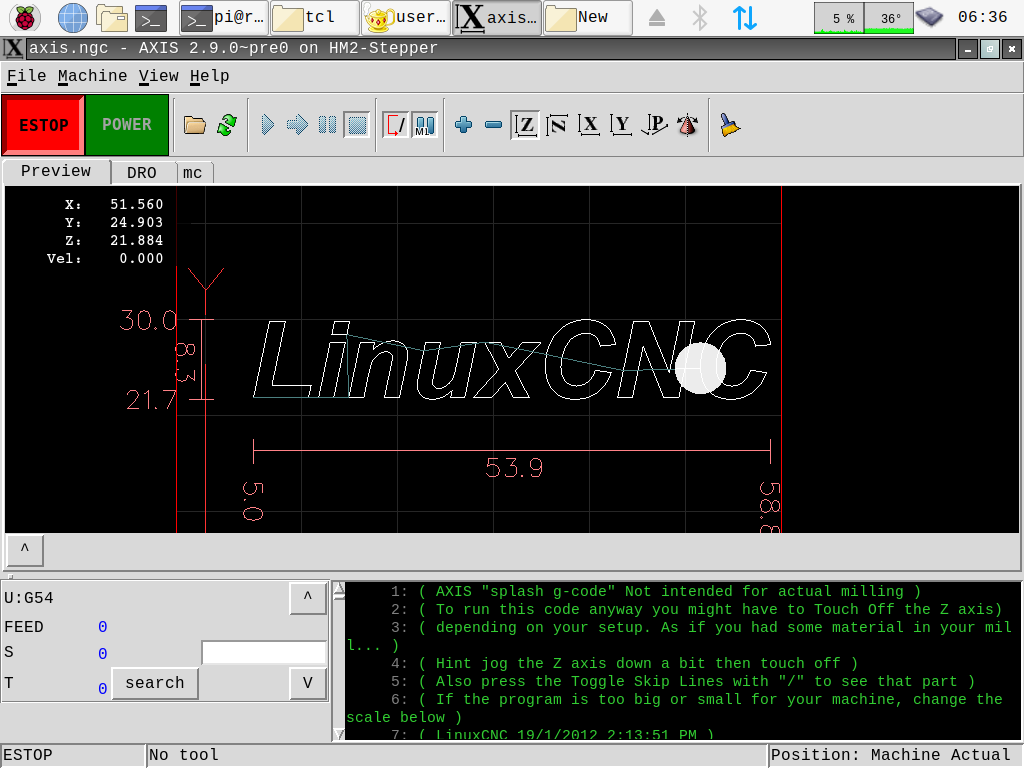Image resolution: width=1024 pixels, height=768 pixels.
Task: Open the File menu
Action: (26, 76)
